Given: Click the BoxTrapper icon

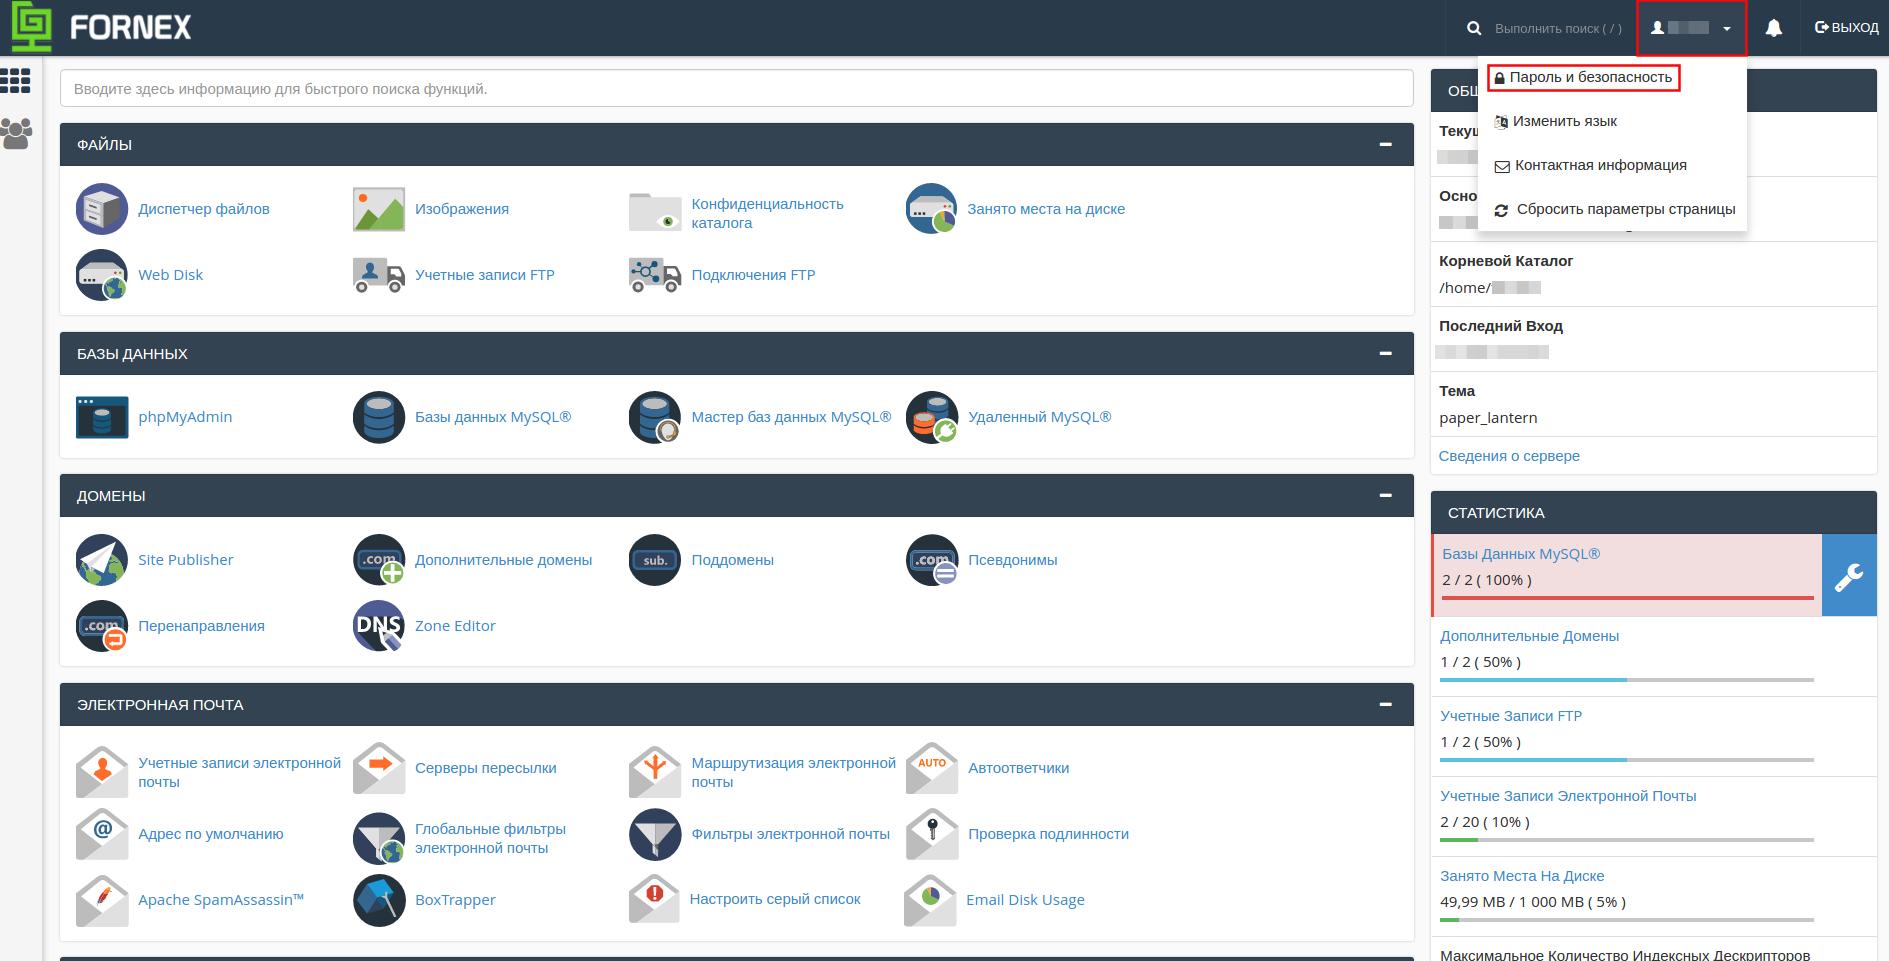Looking at the screenshot, I should pyautogui.click(x=379, y=900).
